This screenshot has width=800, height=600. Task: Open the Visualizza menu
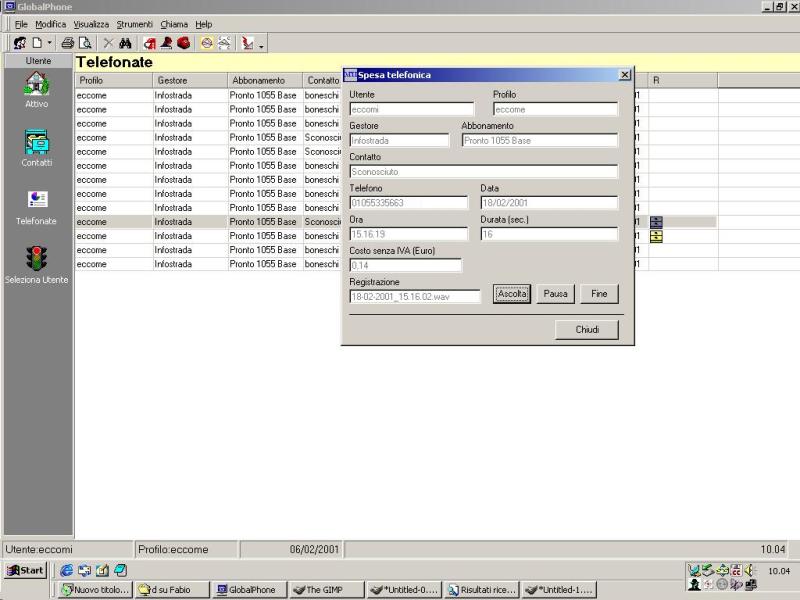(91, 24)
